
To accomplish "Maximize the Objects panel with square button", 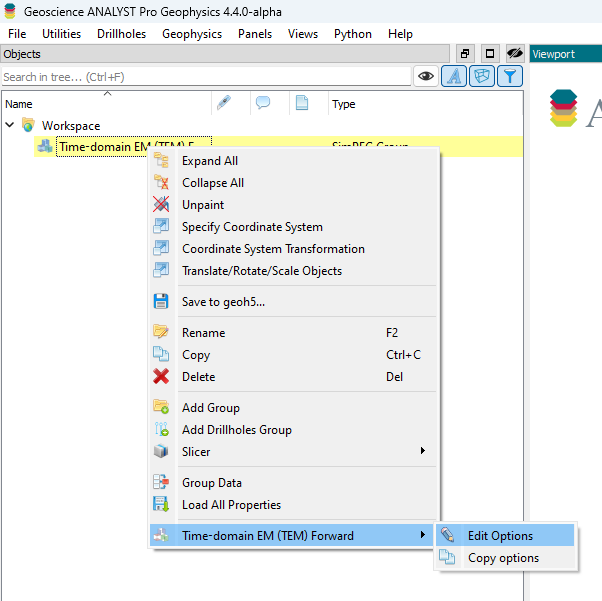I will 490,53.
